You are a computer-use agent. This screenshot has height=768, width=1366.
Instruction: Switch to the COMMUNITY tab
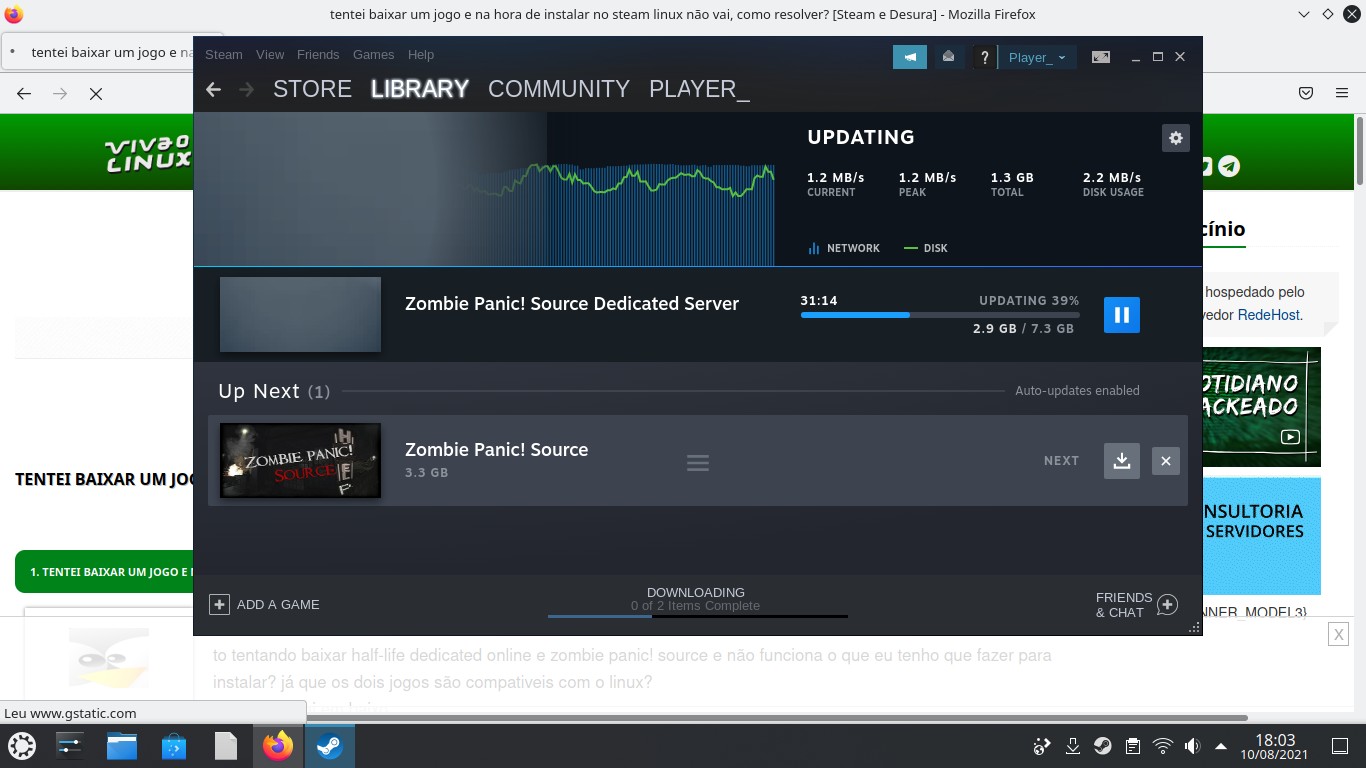(x=559, y=89)
